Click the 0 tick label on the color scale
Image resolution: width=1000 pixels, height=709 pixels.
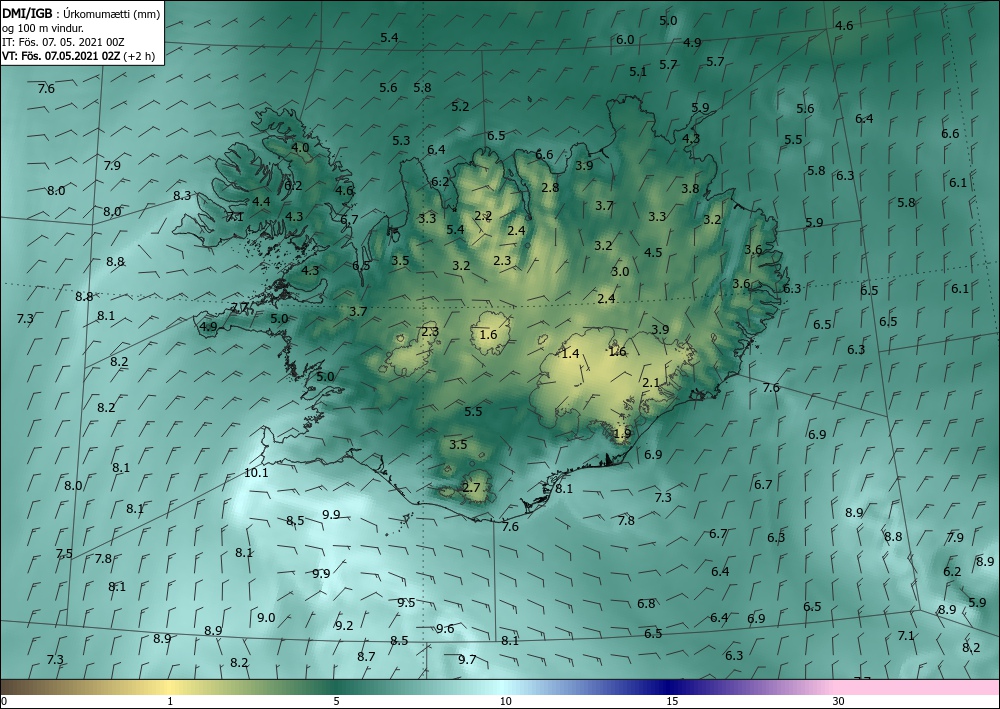pyautogui.click(x=4, y=701)
